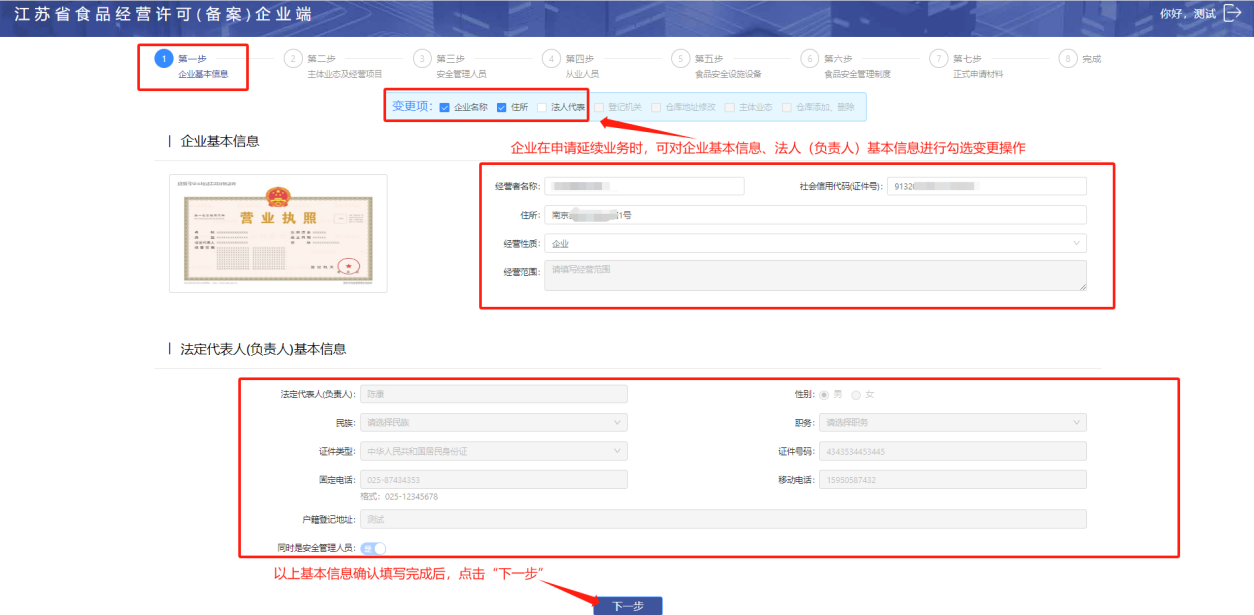The image size is (1254, 615).
Task: Select step 7 circle 正式申请材料
Action: tap(938, 59)
